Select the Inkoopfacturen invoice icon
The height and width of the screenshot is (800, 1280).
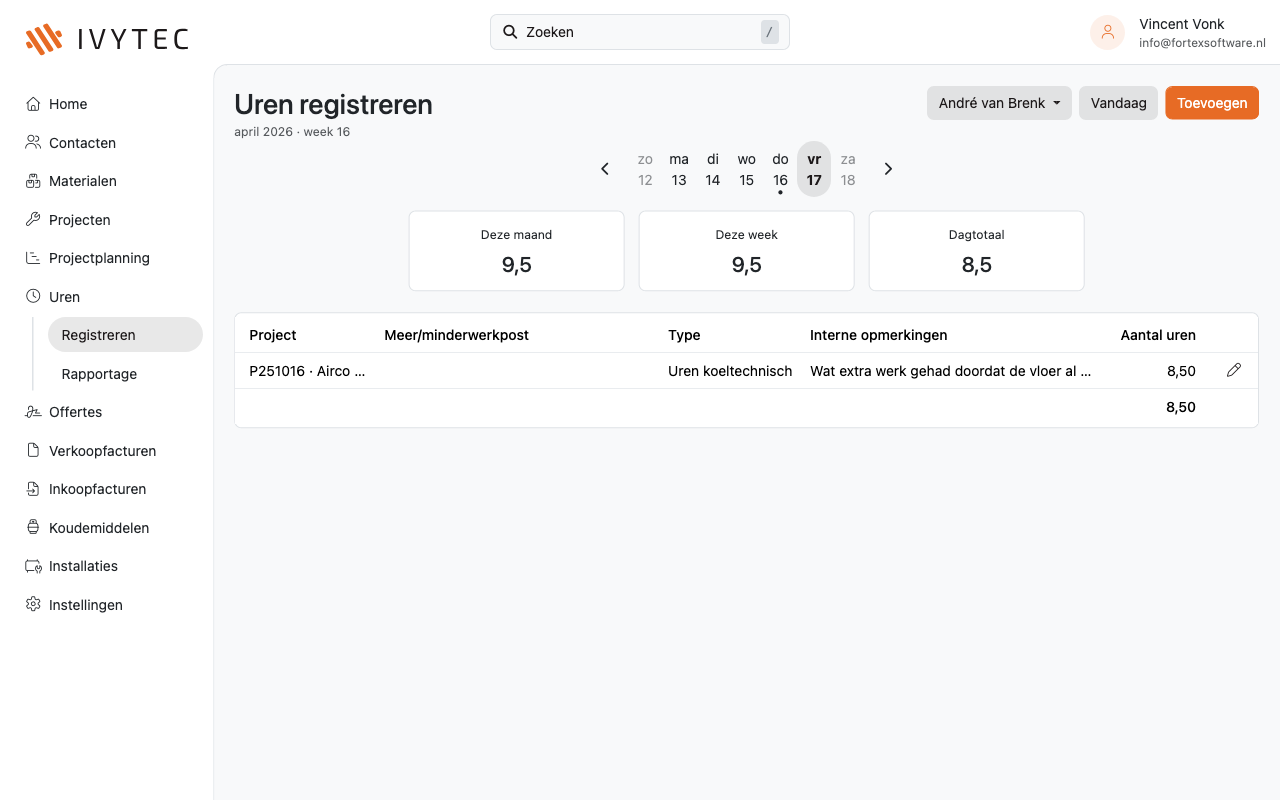[33, 489]
